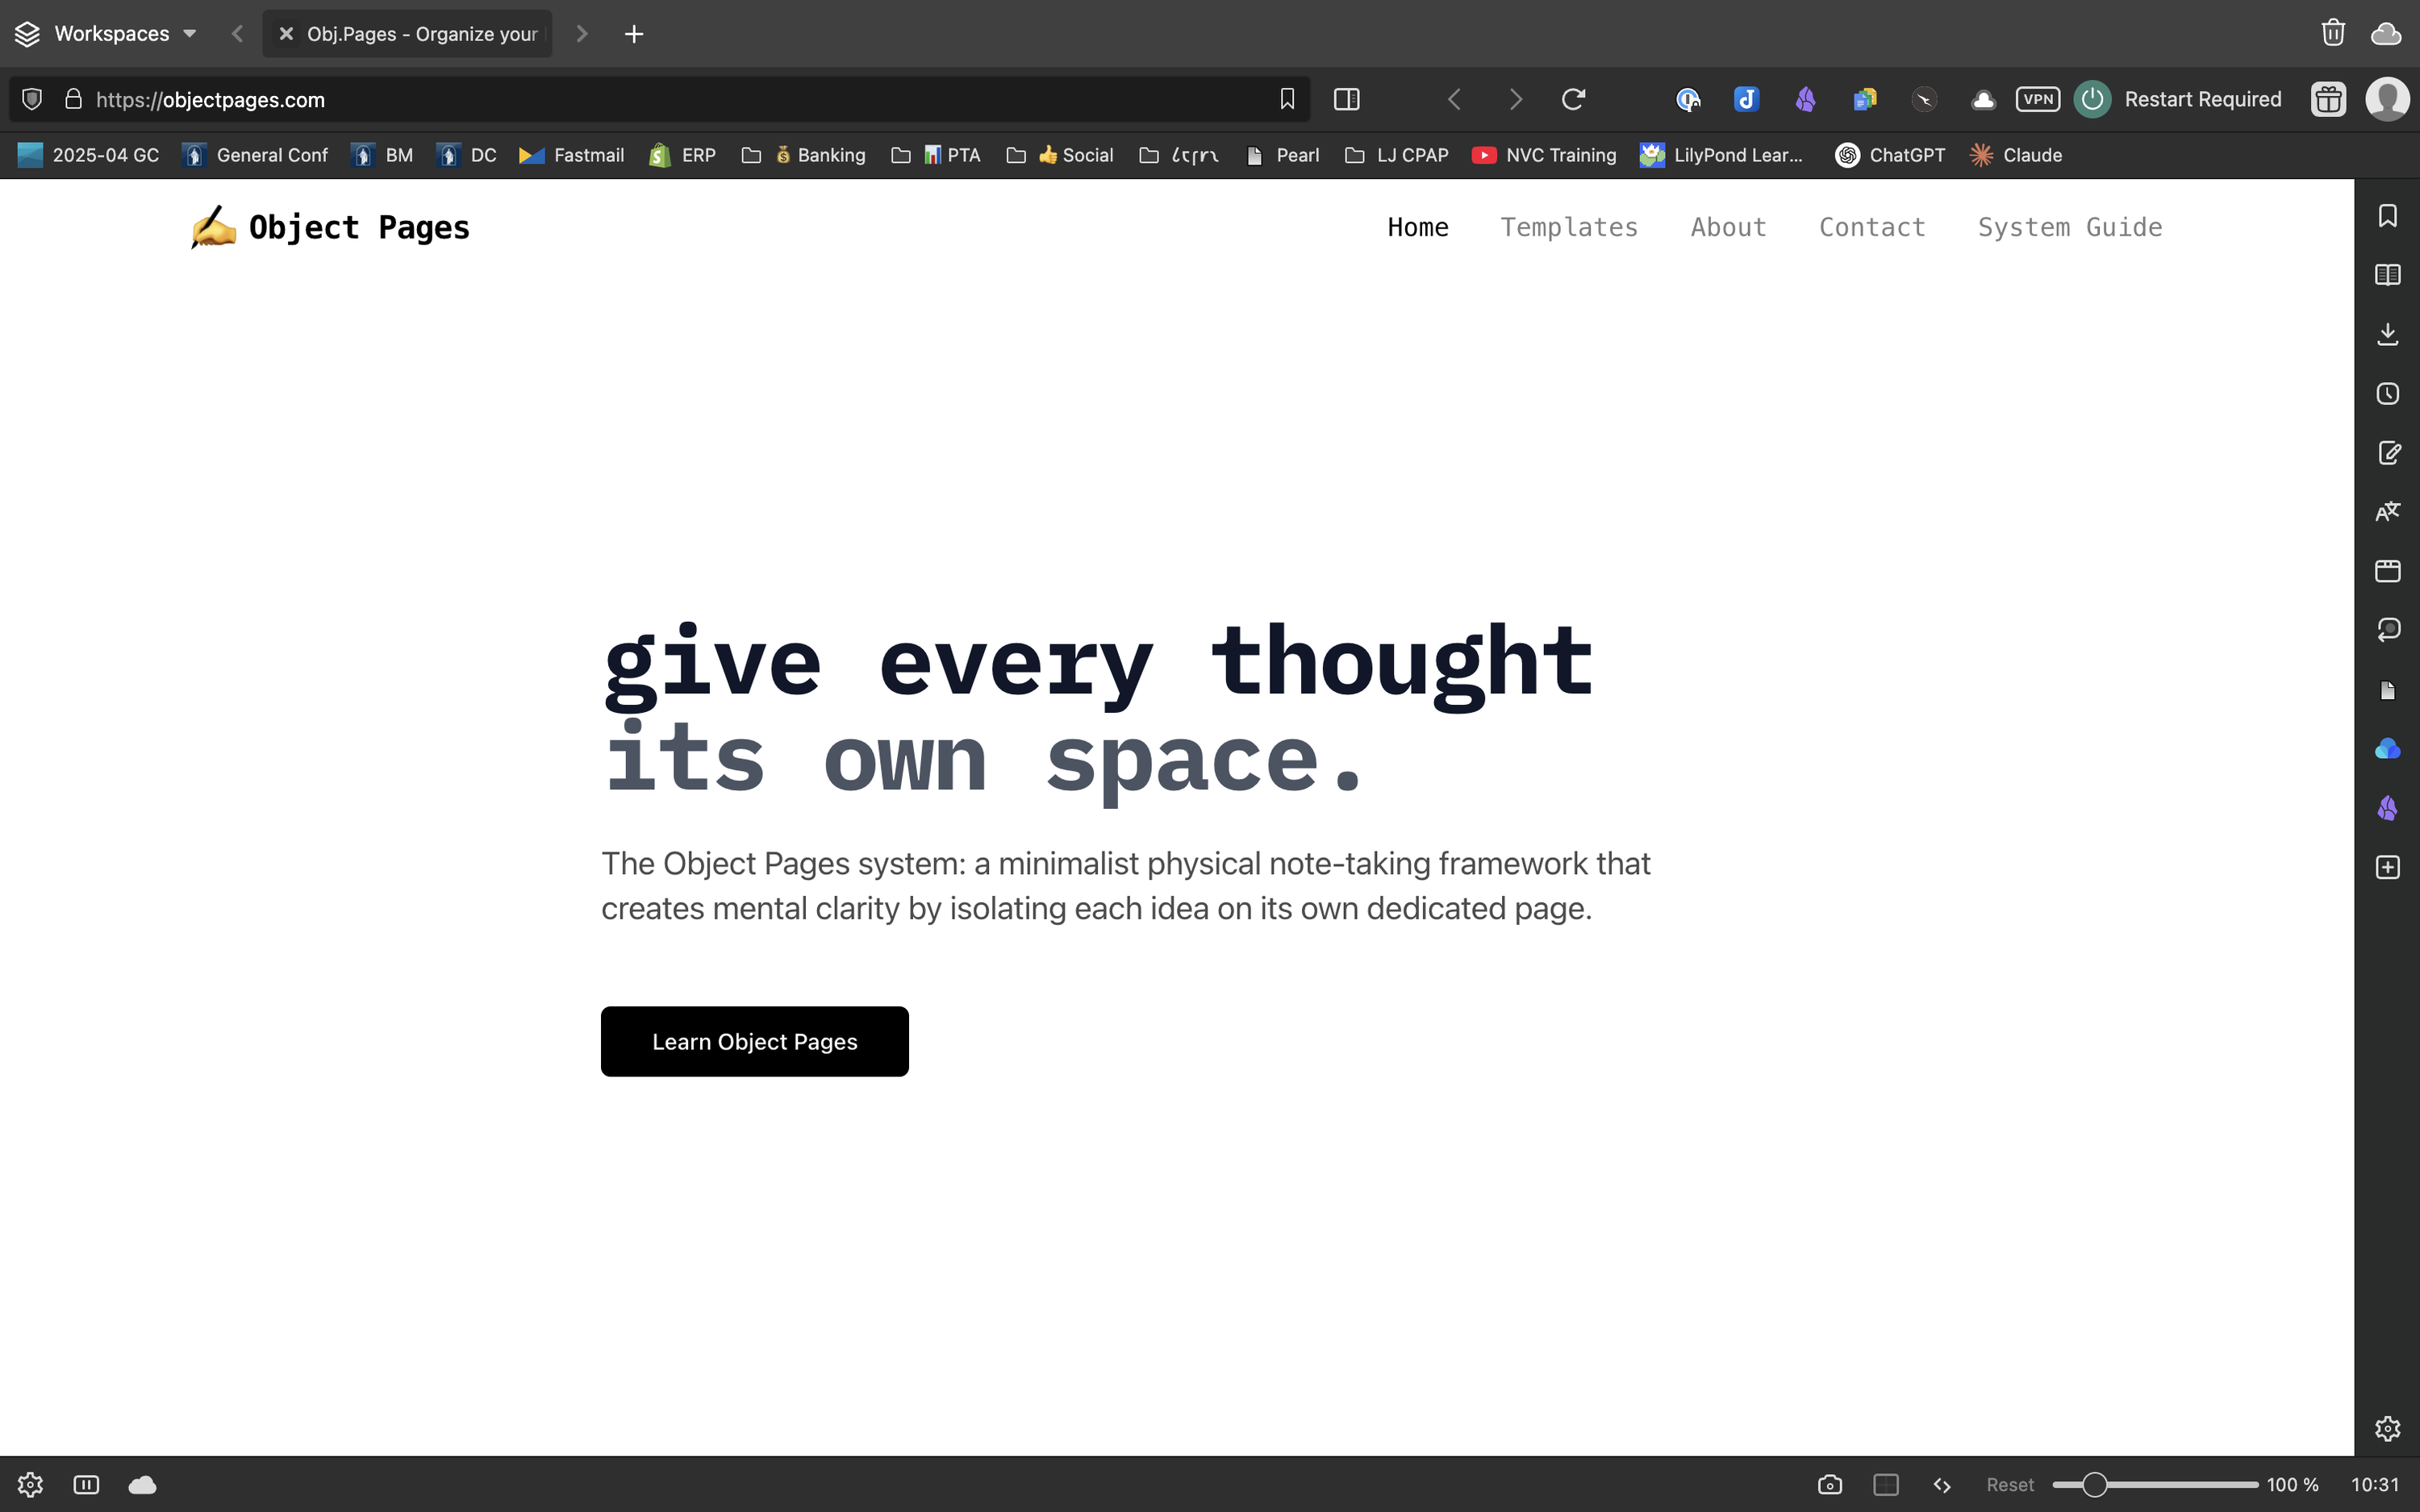The height and width of the screenshot is (1512, 2420).
Task: Open the user profile avatar
Action: (x=2386, y=99)
